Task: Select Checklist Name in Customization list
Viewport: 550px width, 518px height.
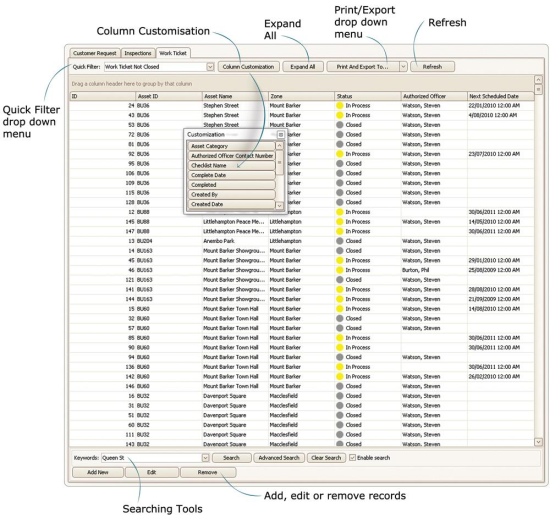Action: pyautogui.click(x=232, y=166)
